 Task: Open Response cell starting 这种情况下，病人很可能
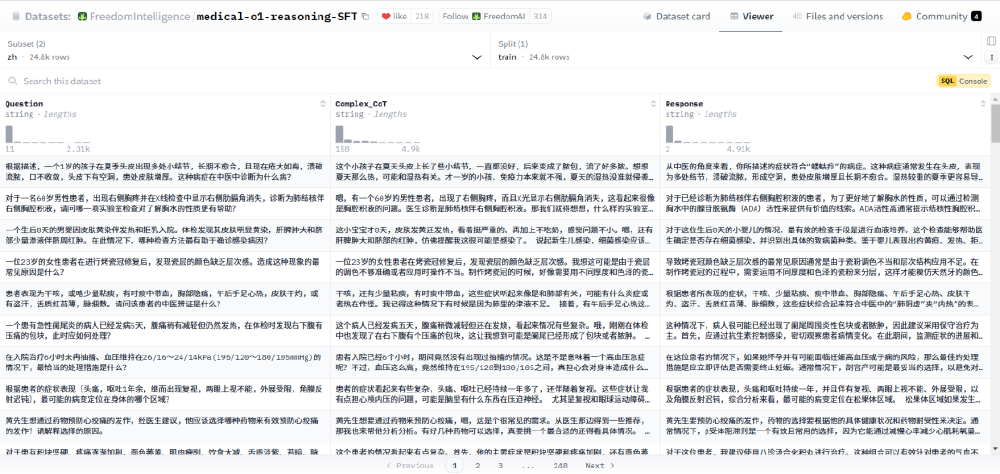tap(826, 331)
